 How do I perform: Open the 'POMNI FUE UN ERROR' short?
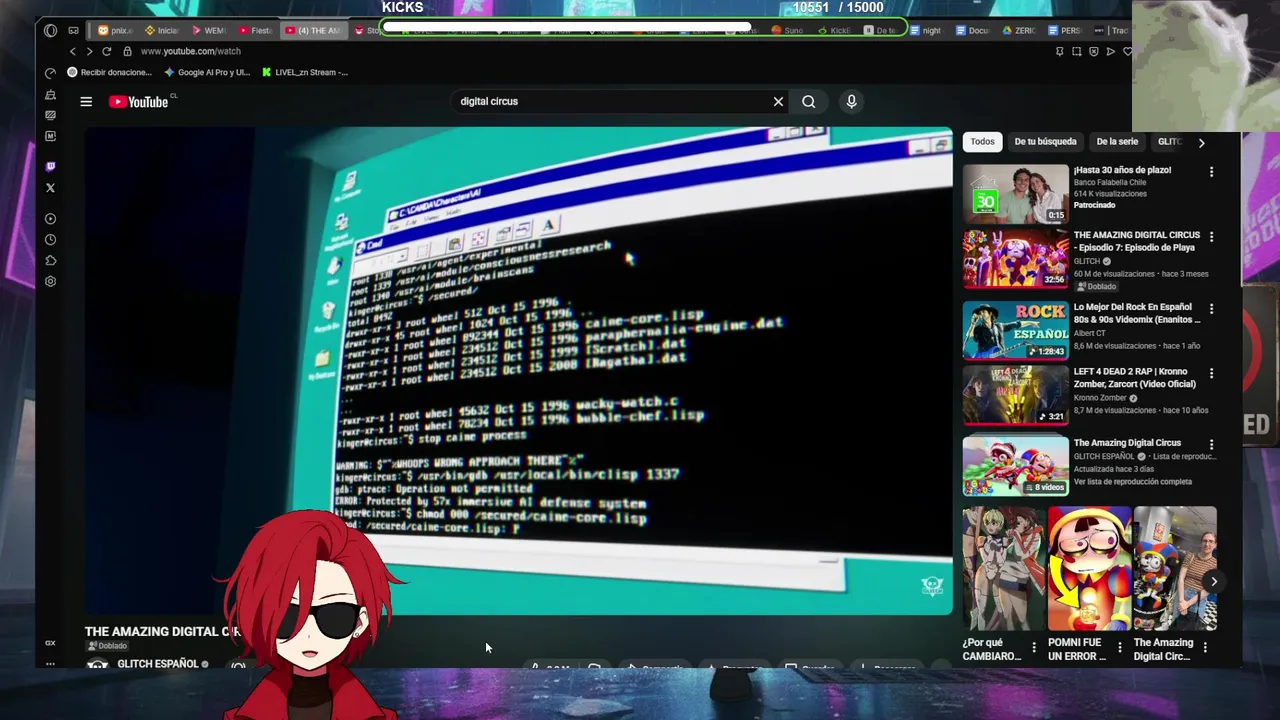point(1089,568)
